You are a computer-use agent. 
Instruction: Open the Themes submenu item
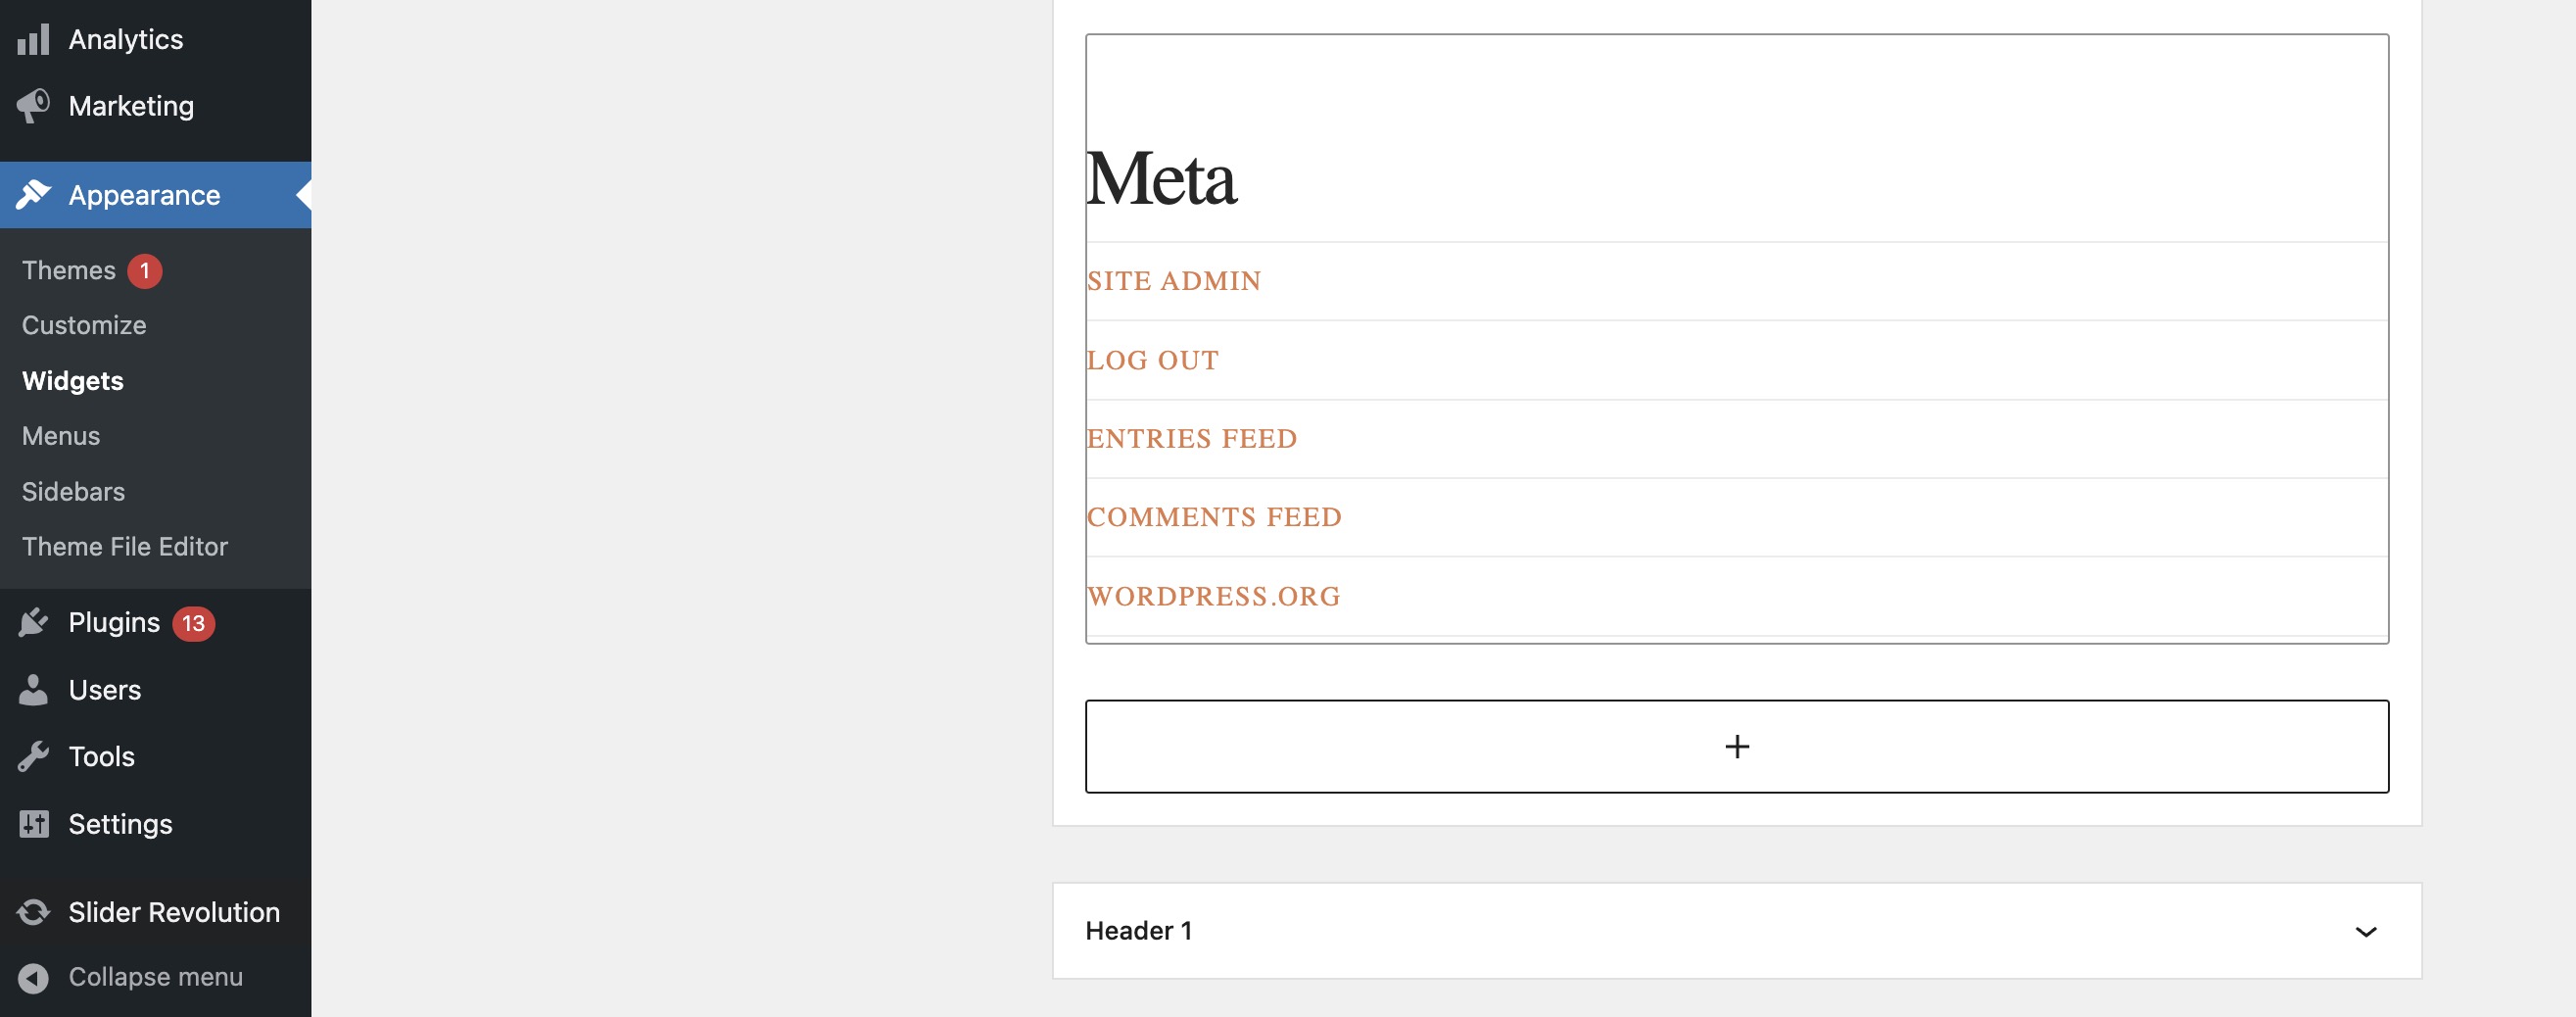coord(69,271)
